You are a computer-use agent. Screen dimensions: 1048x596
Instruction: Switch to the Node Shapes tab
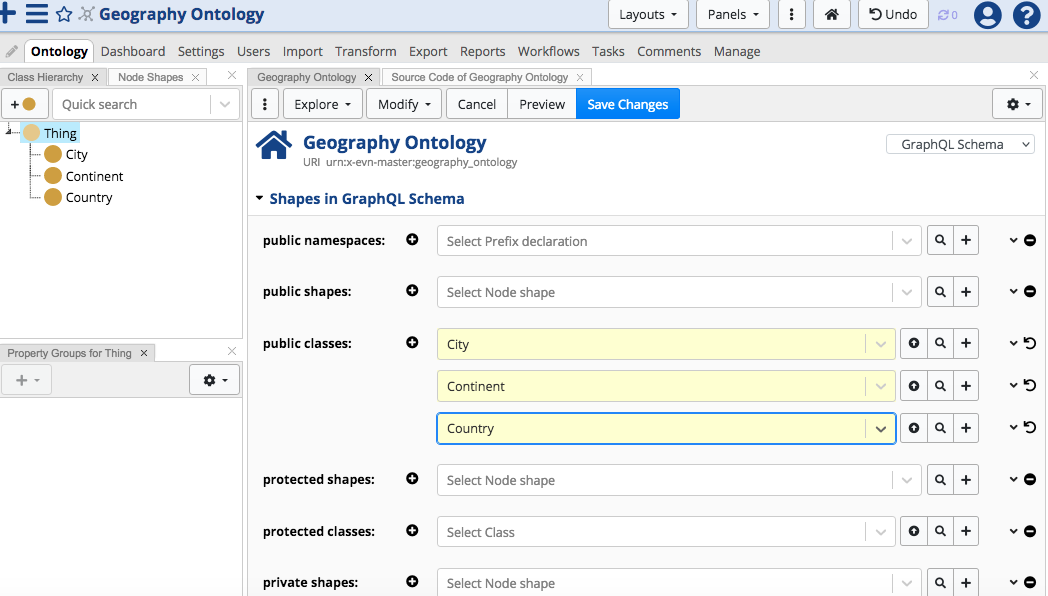149,76
